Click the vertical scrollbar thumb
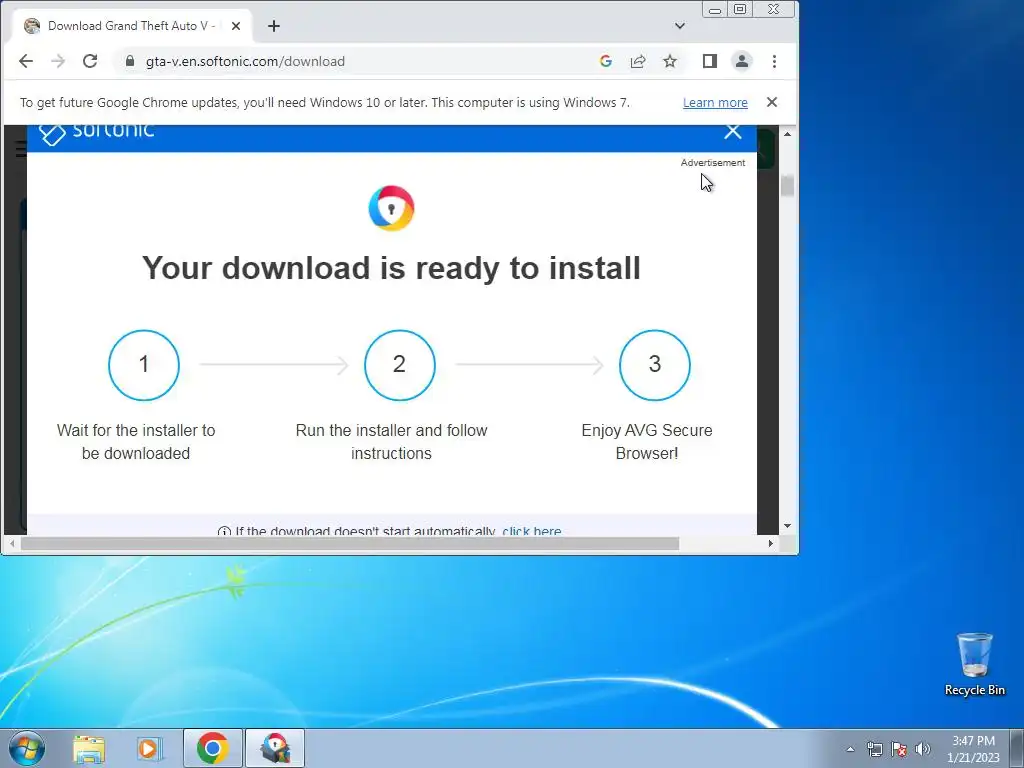This screenshot has height=768, width=1024. 788,186
